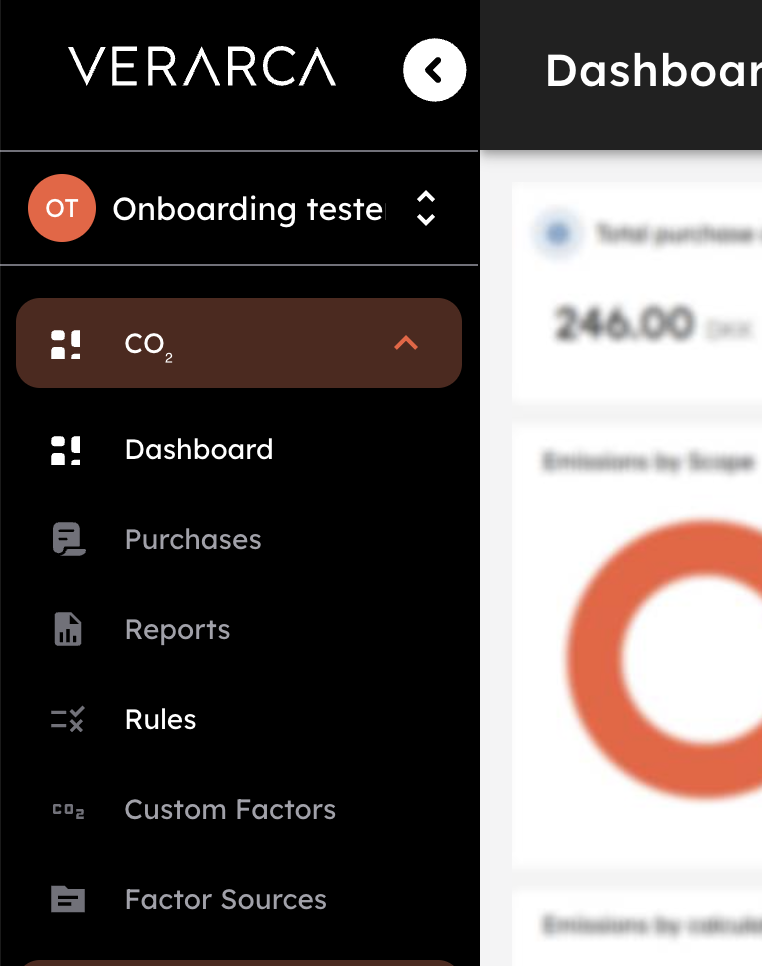Click the Reports chart document icon
This screenshot has height=966, width=762.
tap(68, 629)
